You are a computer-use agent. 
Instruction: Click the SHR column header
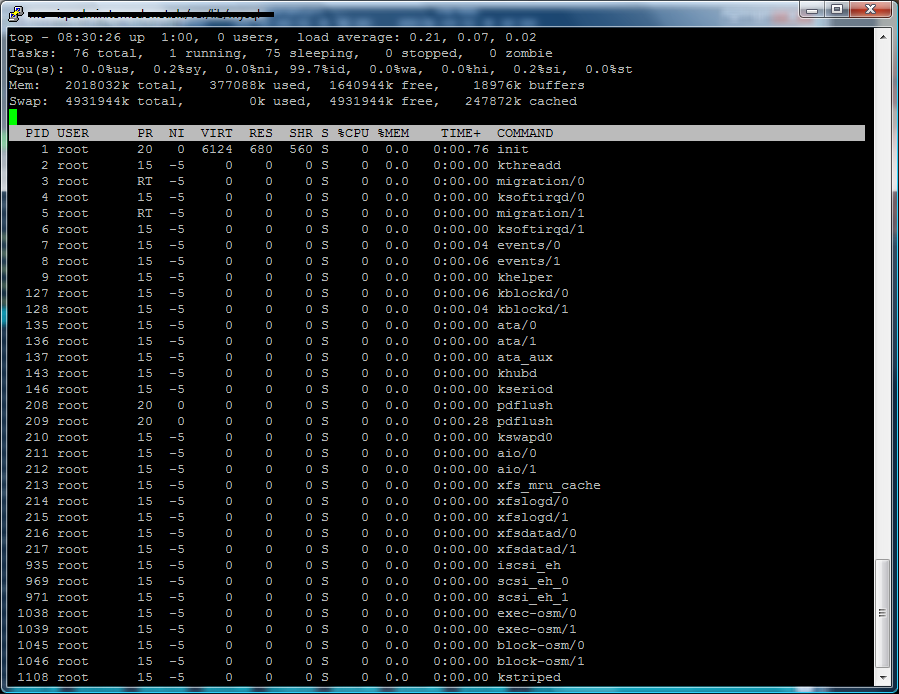click(300, 133)
